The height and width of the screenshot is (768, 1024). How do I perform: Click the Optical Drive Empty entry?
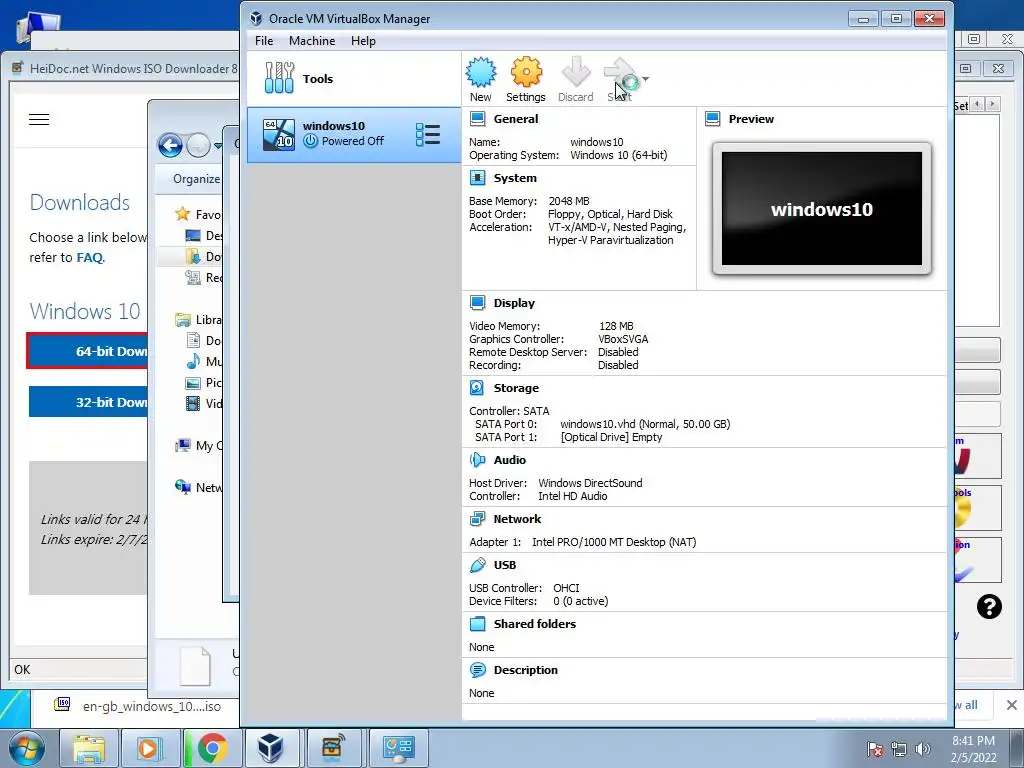(611, 437)
